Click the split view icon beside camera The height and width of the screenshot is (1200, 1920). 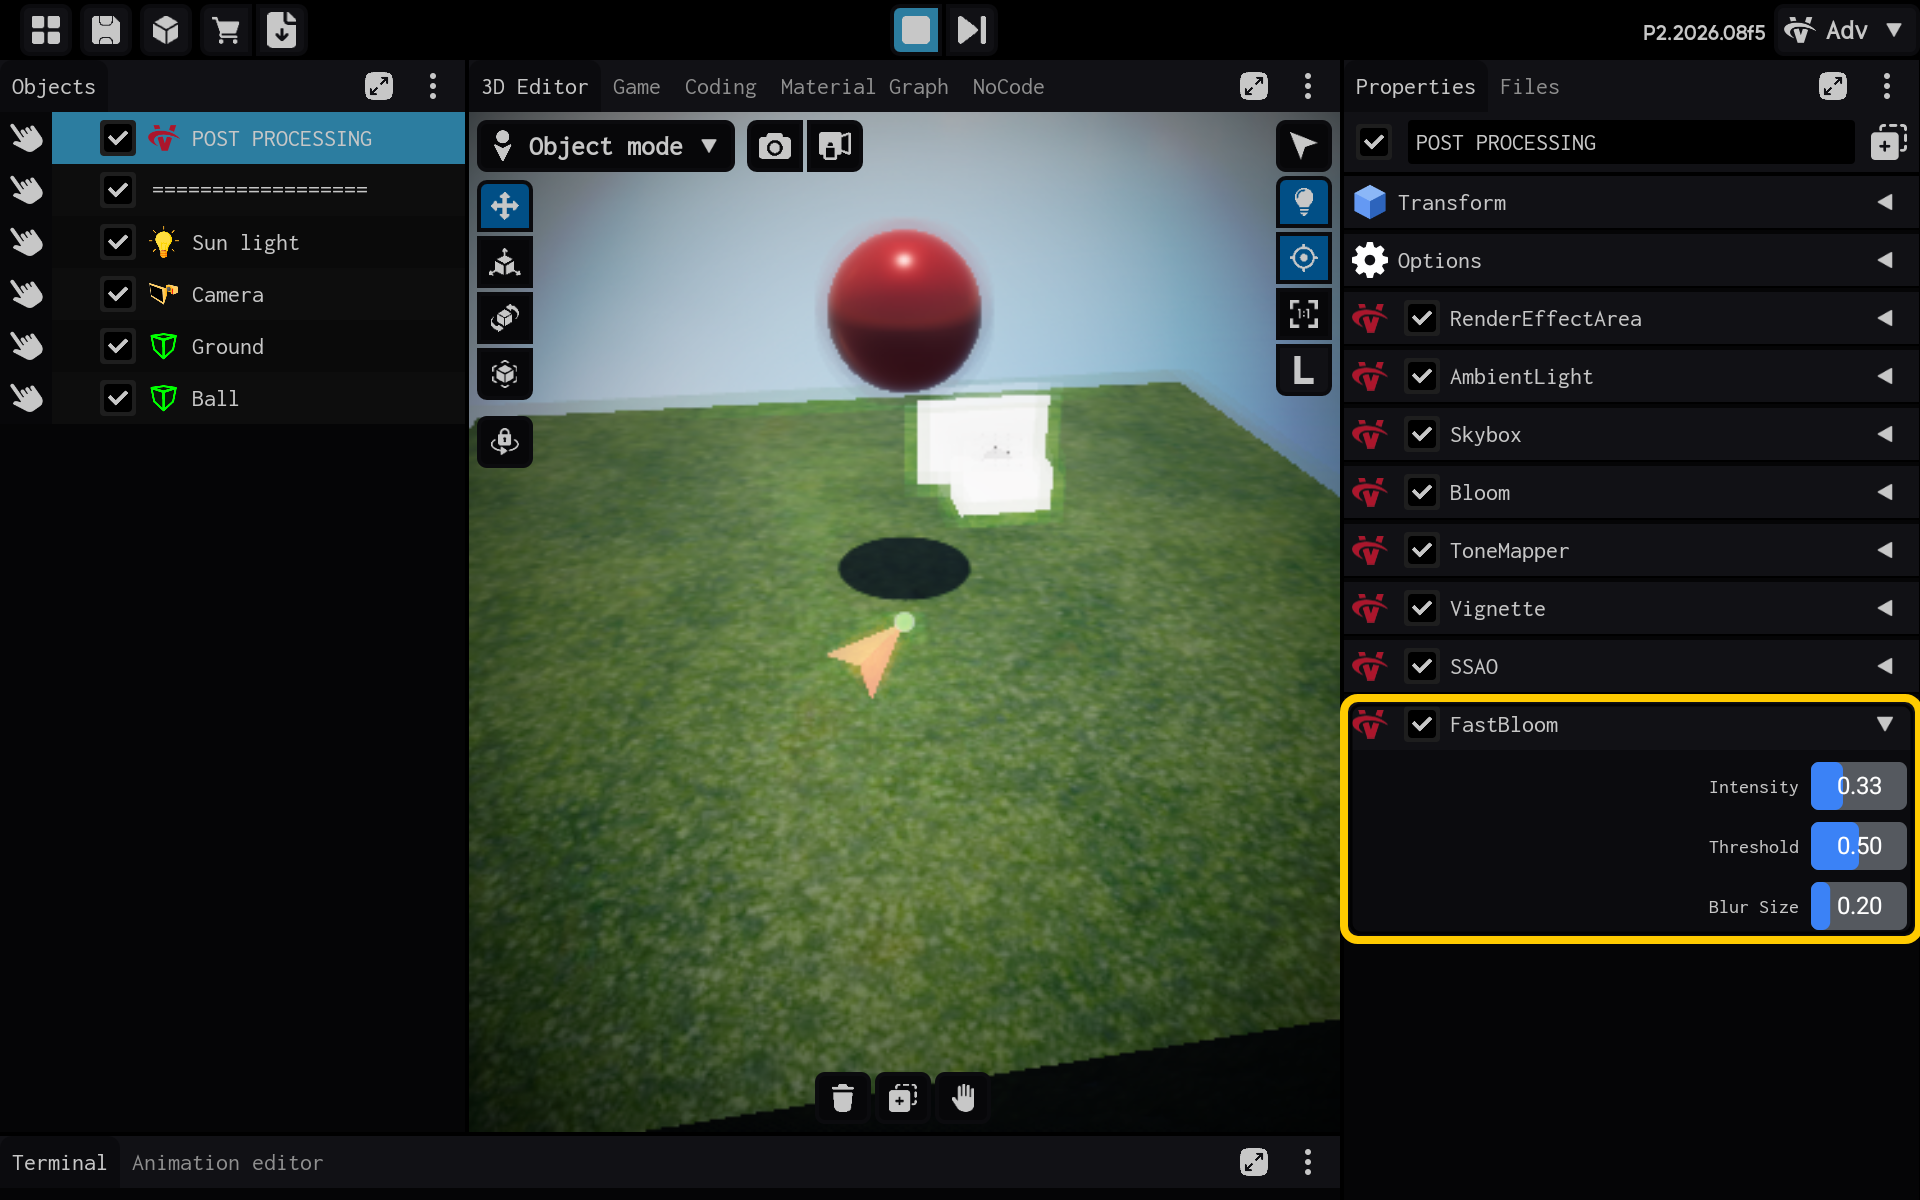coord(835,146)
